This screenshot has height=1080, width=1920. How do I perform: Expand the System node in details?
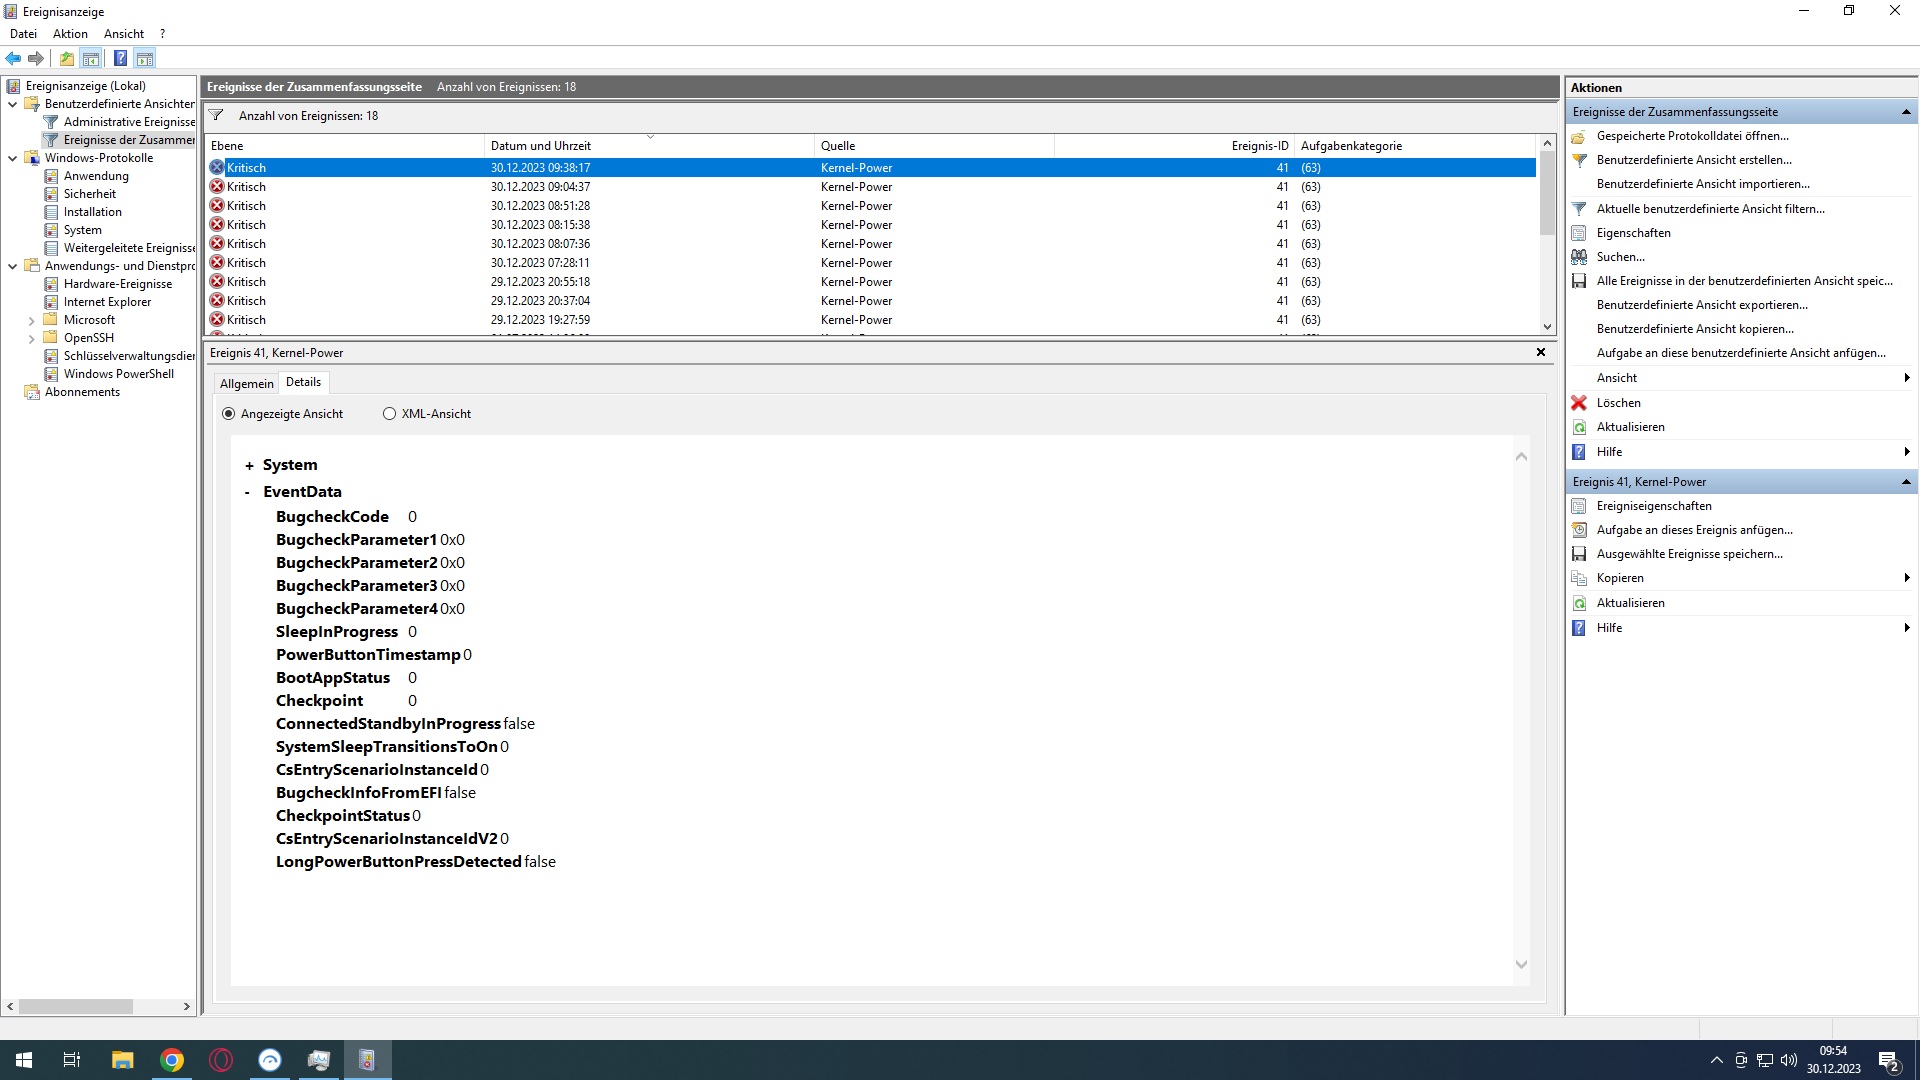249,466
